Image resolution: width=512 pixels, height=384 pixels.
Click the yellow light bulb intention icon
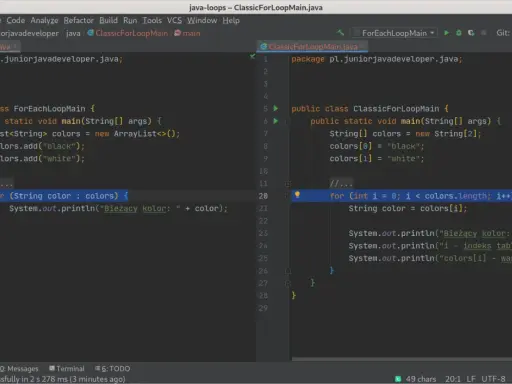(x=297, y=195)
